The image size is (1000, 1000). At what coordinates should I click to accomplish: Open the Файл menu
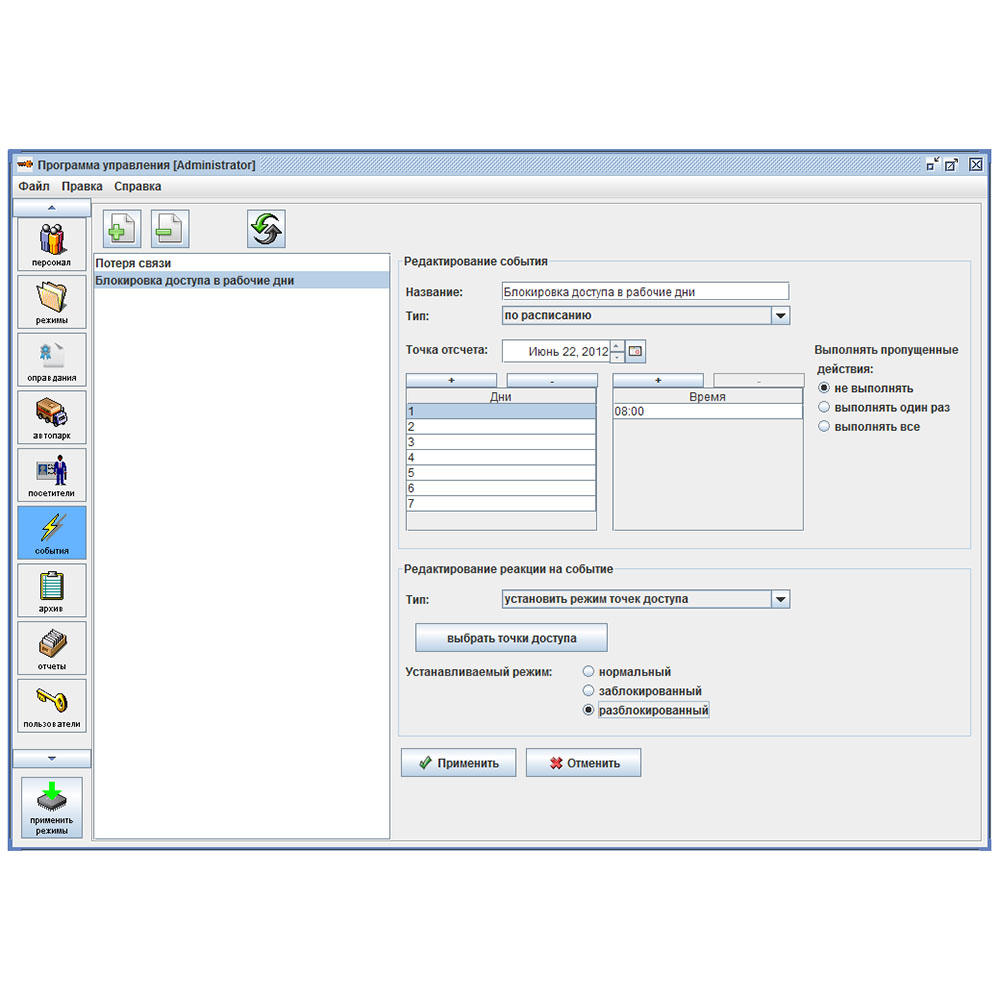click(x=34, y=186)
